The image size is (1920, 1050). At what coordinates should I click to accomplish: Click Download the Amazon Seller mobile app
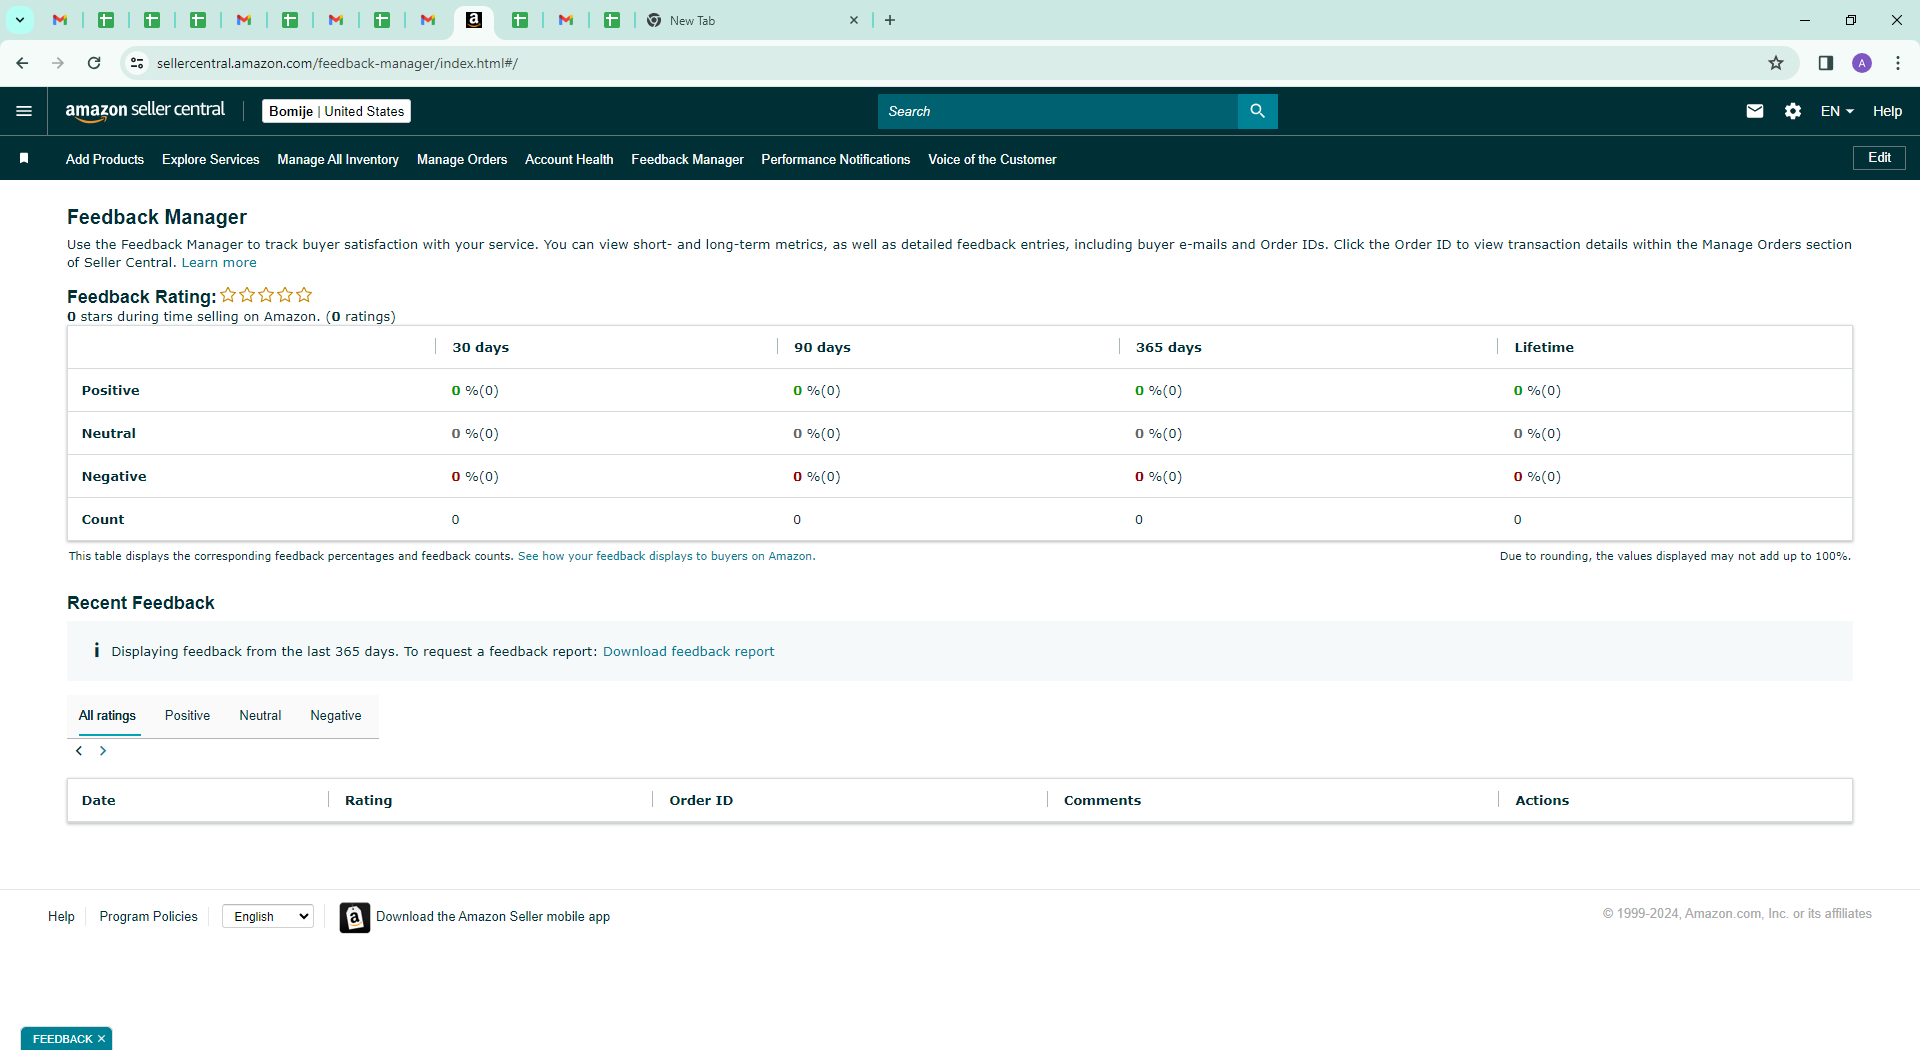493,917
